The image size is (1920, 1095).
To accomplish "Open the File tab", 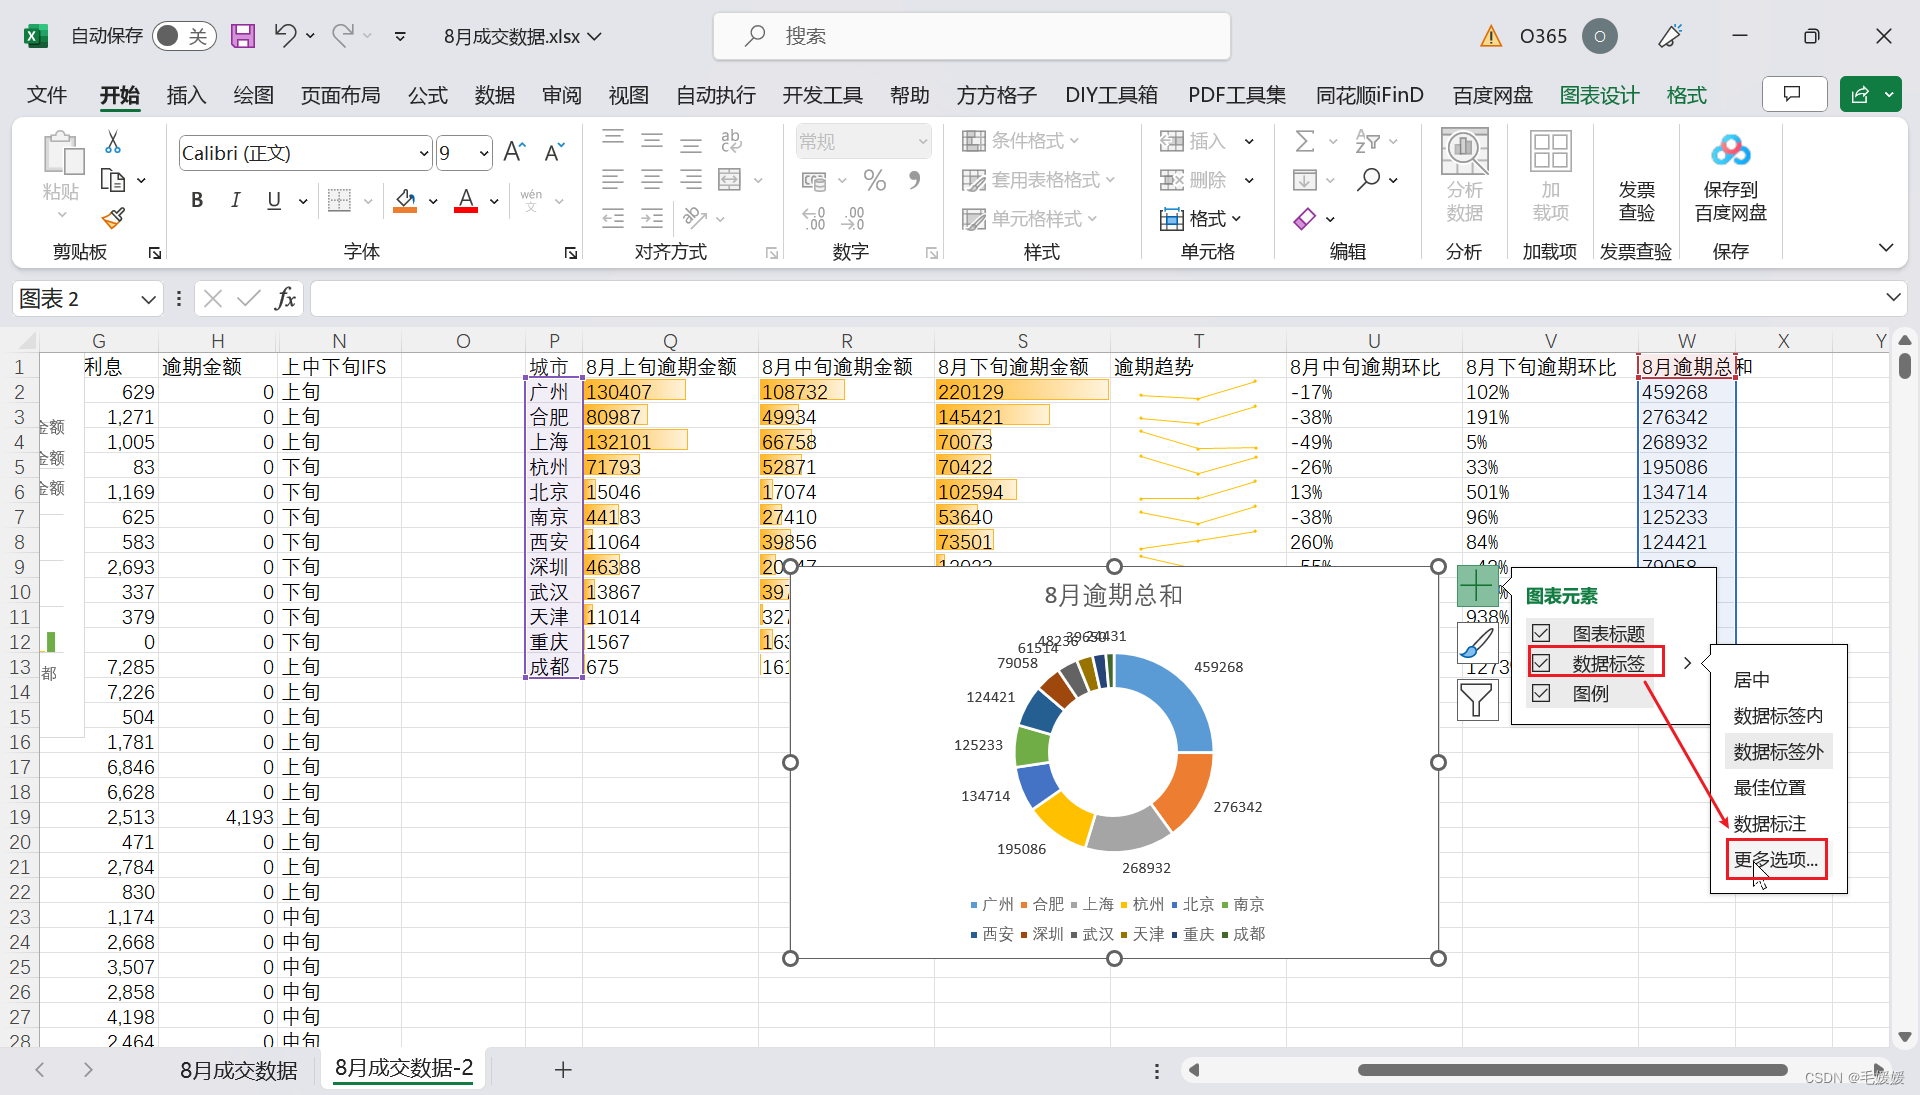I will pos(47,95).
